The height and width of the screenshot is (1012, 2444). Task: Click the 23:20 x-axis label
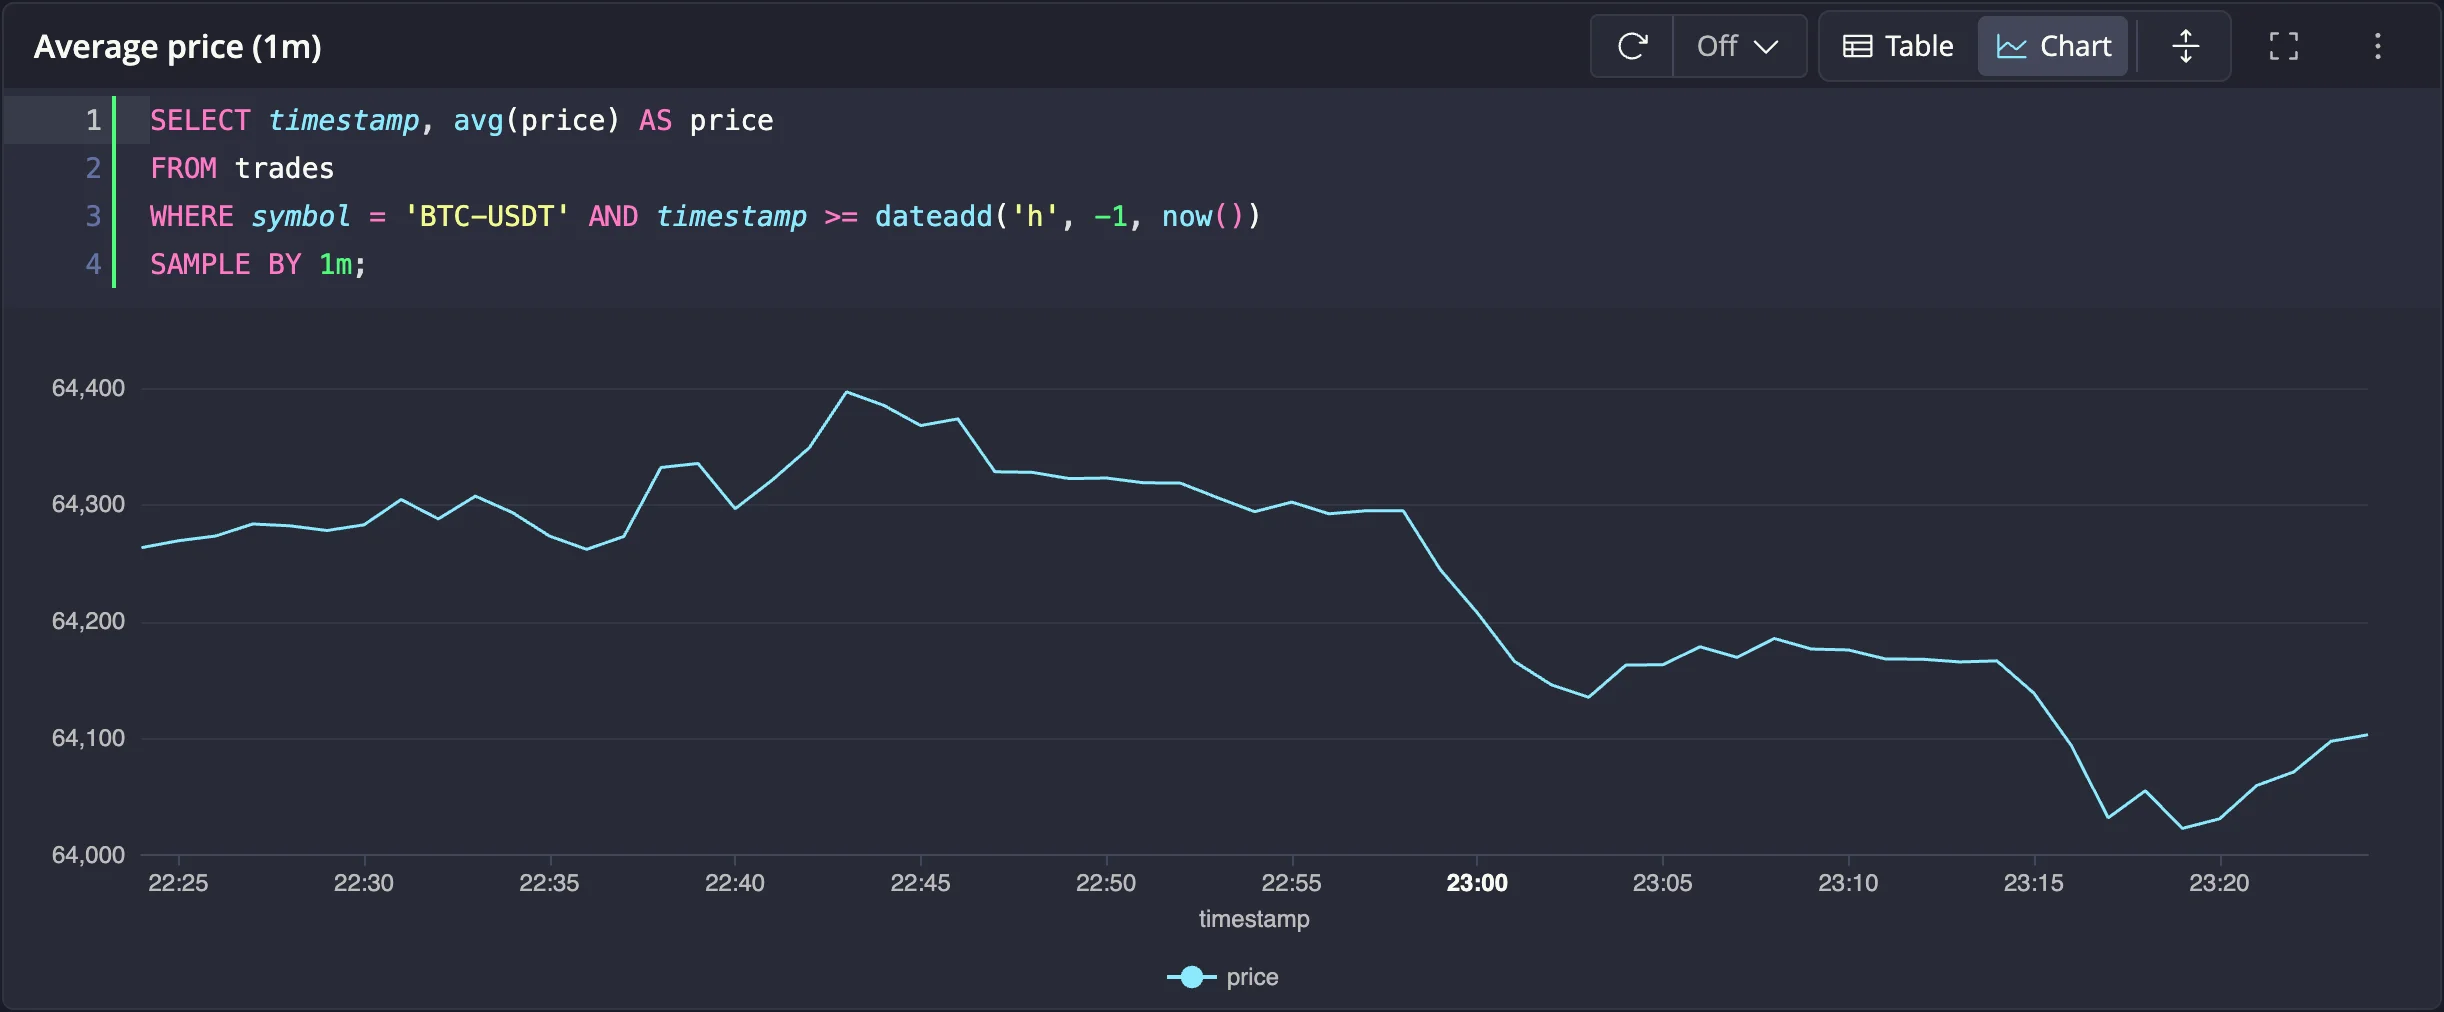pos(2219,883)
